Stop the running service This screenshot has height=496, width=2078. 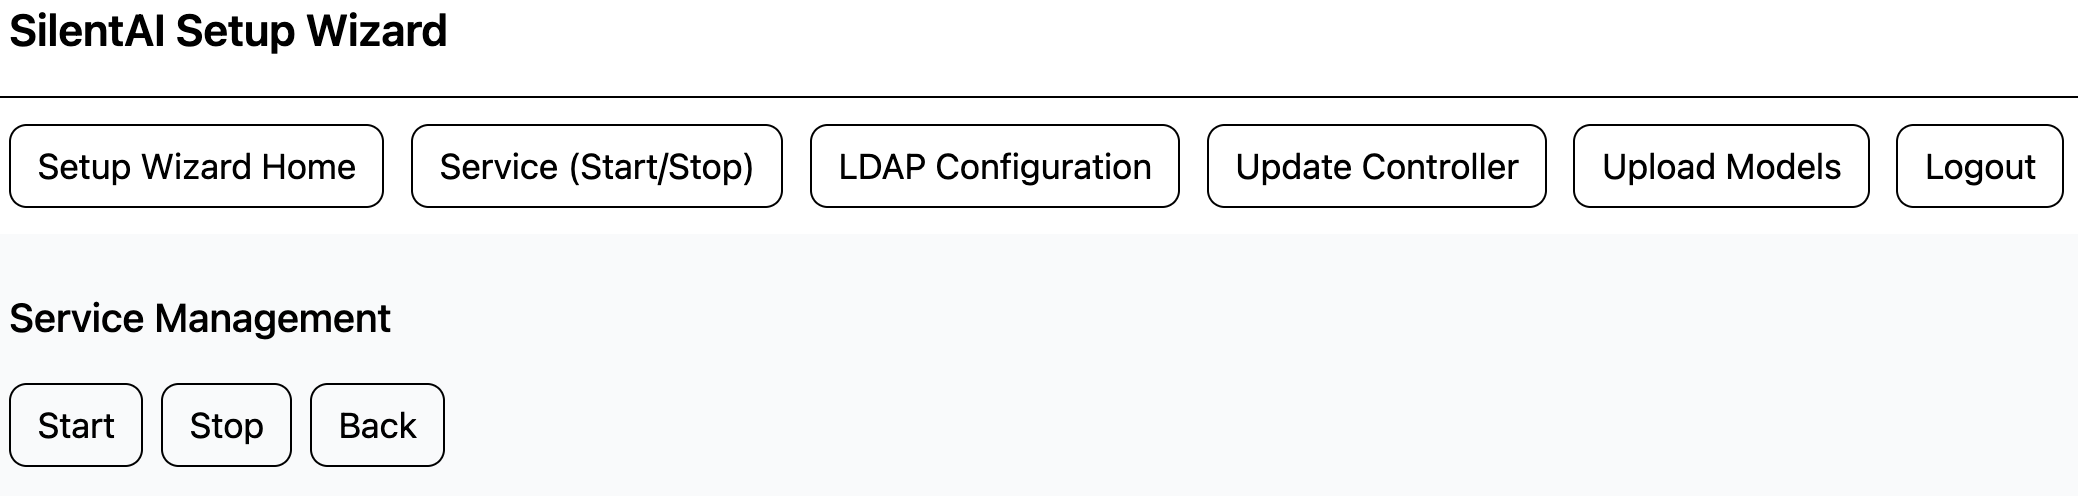[226, 425]
